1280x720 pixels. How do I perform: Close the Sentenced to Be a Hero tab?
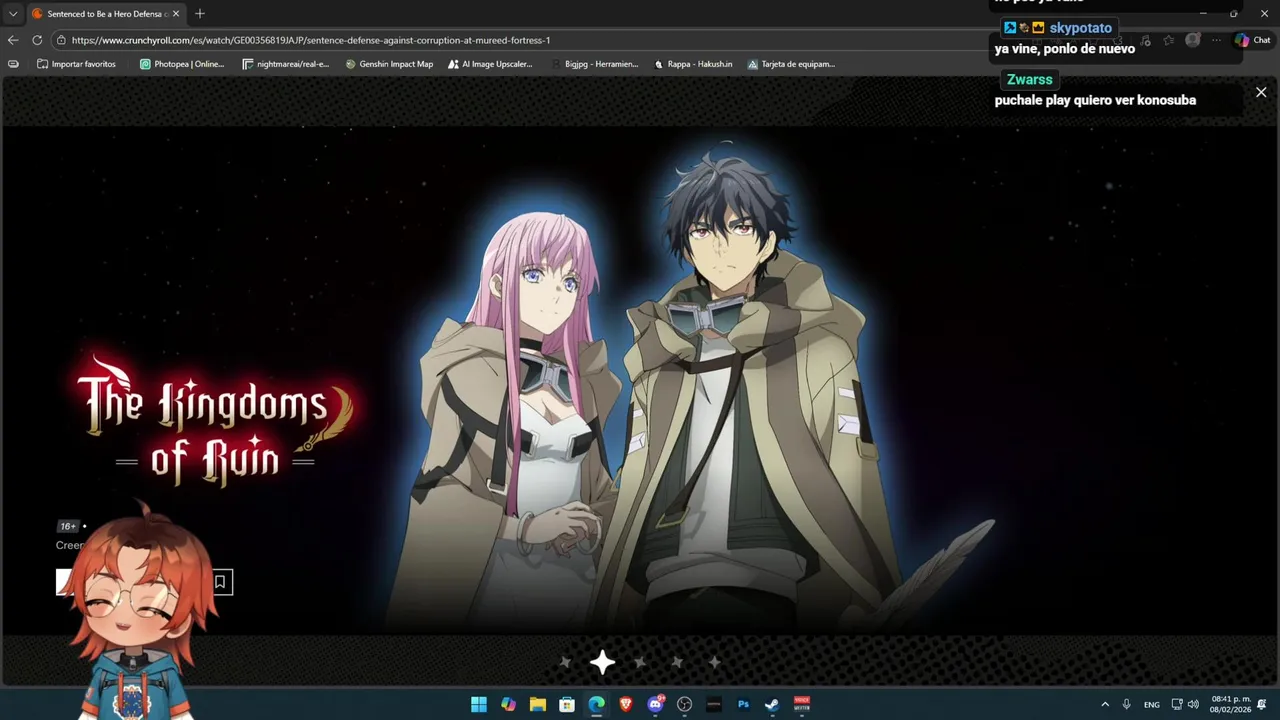[x=176, y=14]
